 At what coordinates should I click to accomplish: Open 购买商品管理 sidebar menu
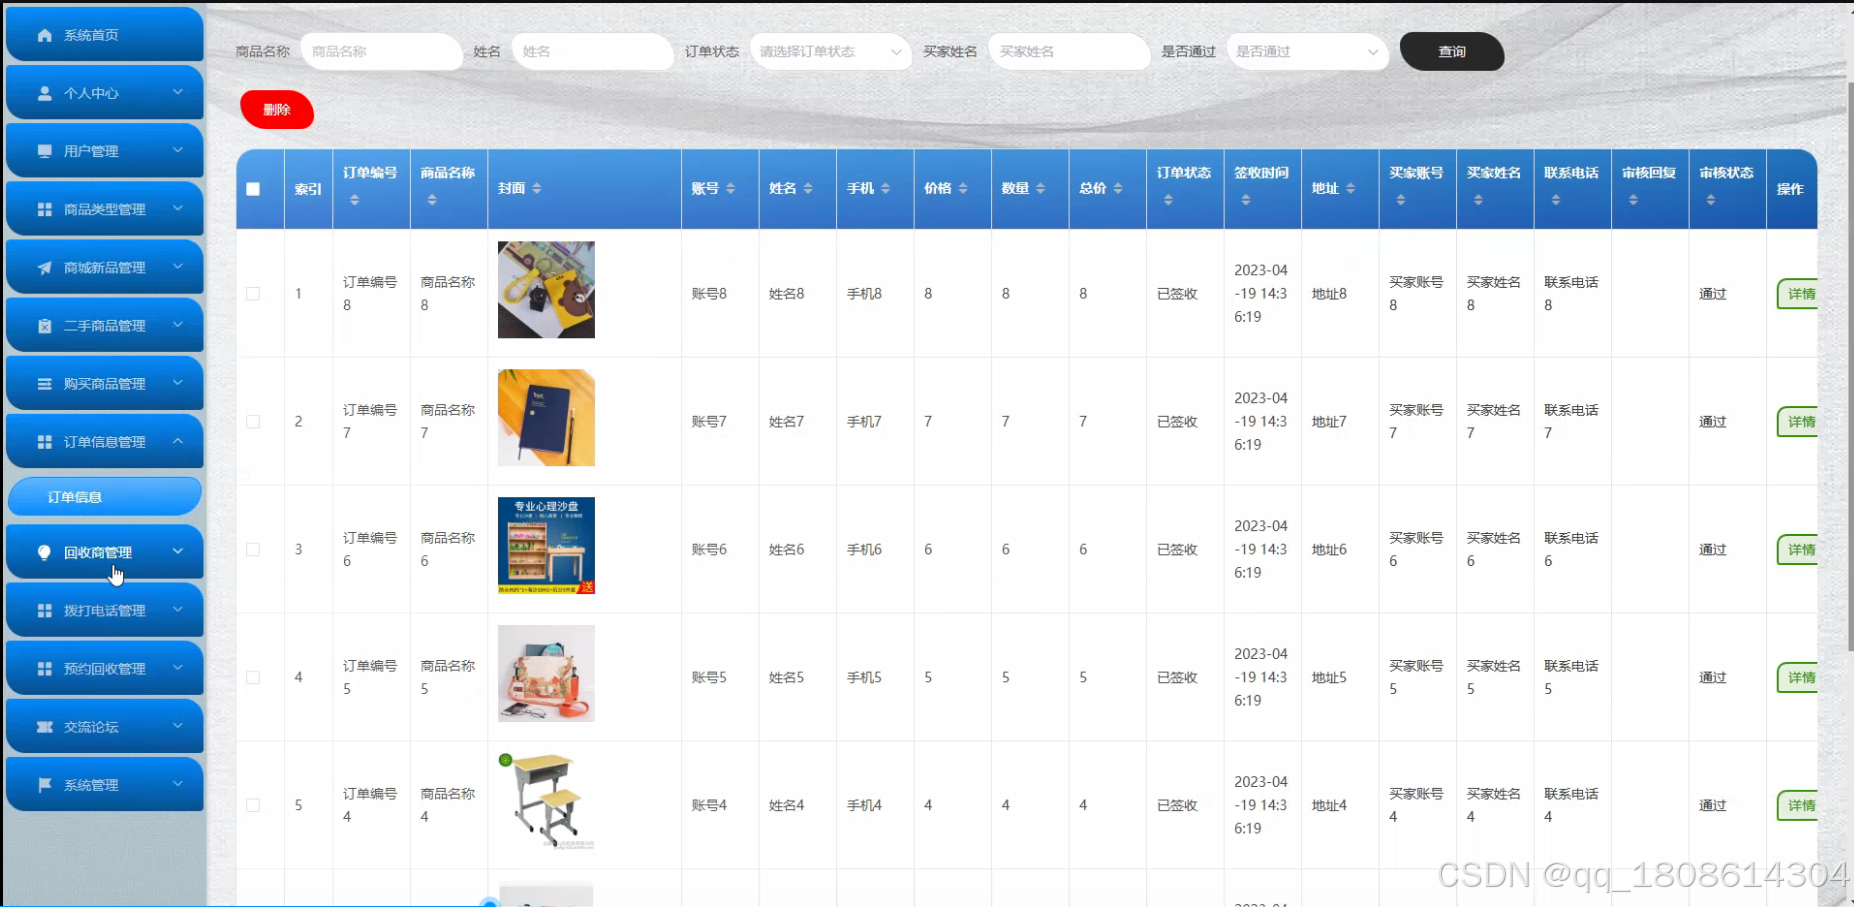(x=105, y=384)
